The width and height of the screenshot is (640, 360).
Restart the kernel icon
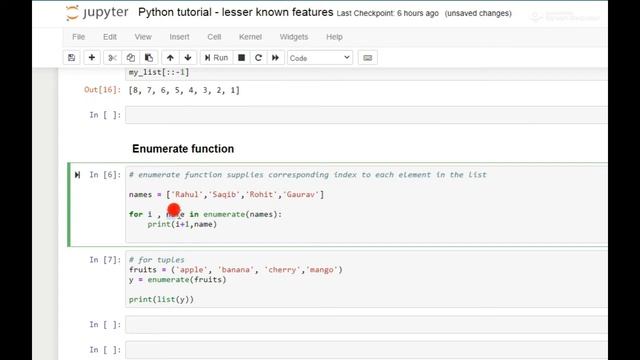pyautogui.click(x=258, y=58)
